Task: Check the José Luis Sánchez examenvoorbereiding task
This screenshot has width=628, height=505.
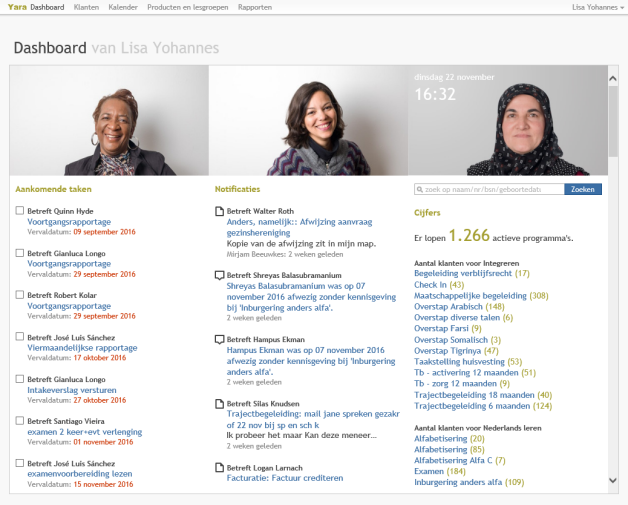Action: tap(20, 463)
